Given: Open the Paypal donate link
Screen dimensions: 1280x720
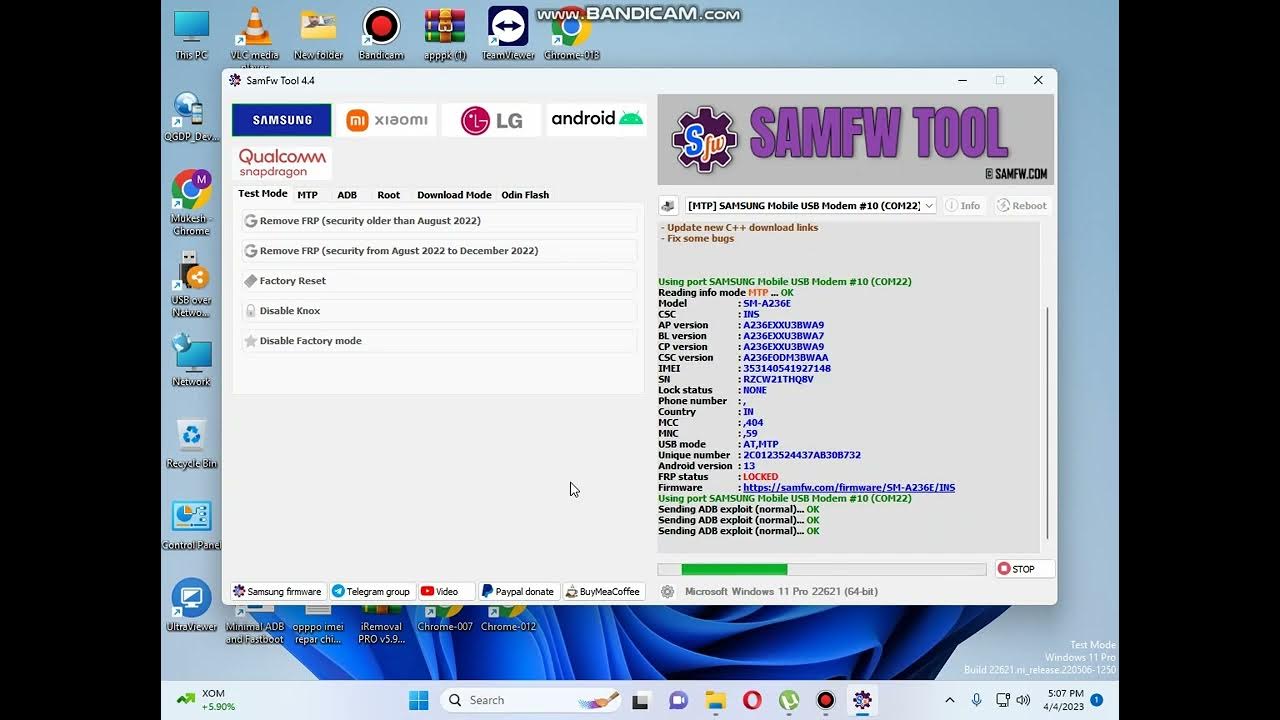Looking at the screenshot, I should pyautogui.click(x=518, y=591).
